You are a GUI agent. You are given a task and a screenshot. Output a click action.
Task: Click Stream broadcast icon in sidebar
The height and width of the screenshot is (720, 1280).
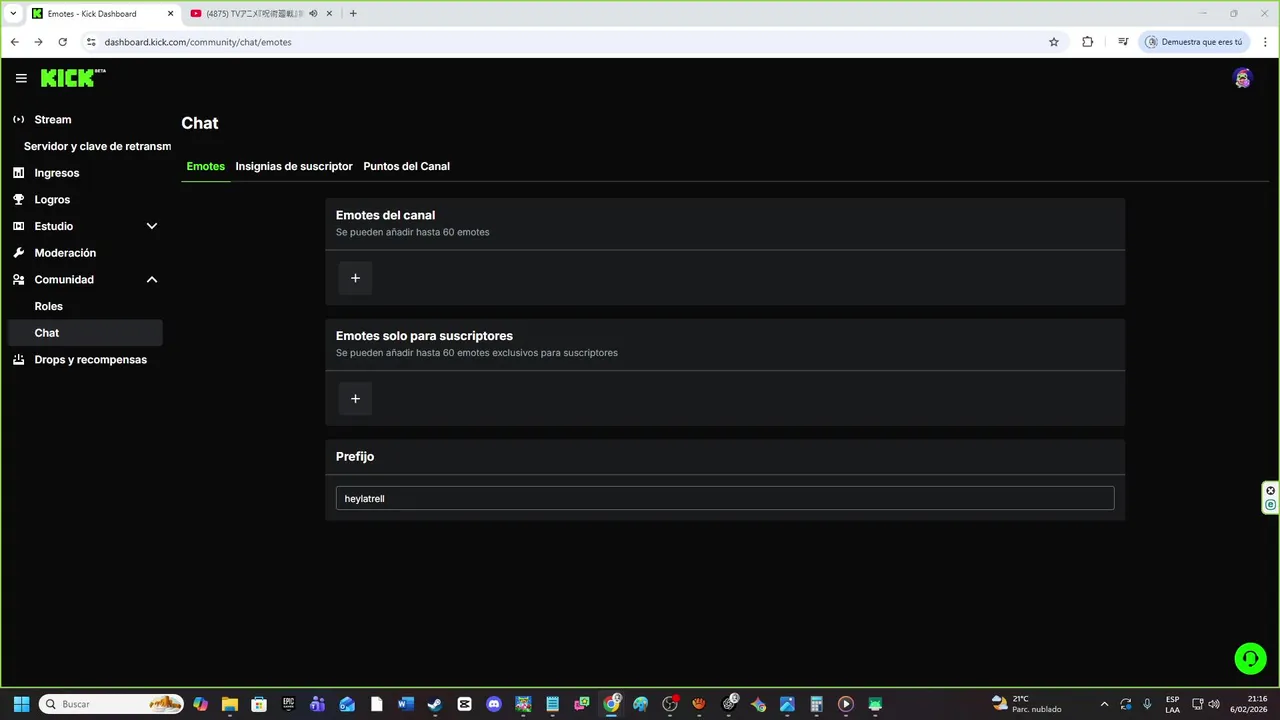pos(18,120)
